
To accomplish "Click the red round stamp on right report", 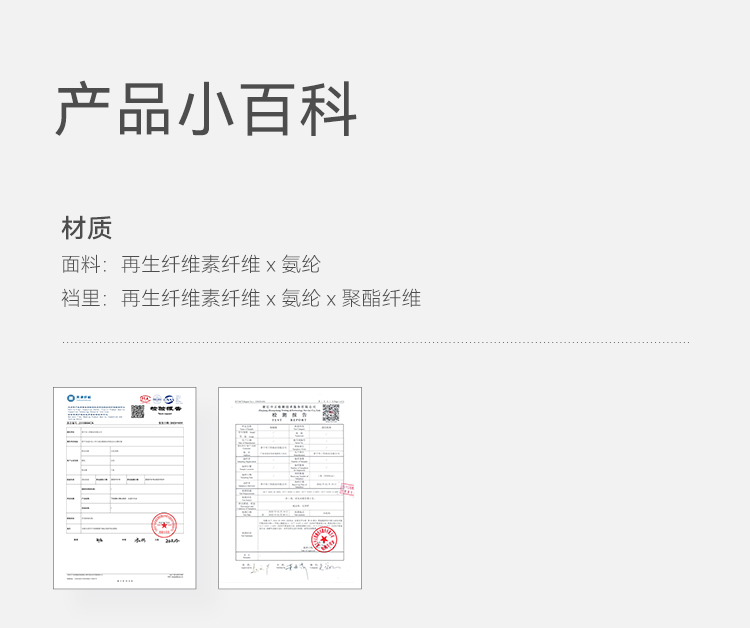I will pos(324,540).
